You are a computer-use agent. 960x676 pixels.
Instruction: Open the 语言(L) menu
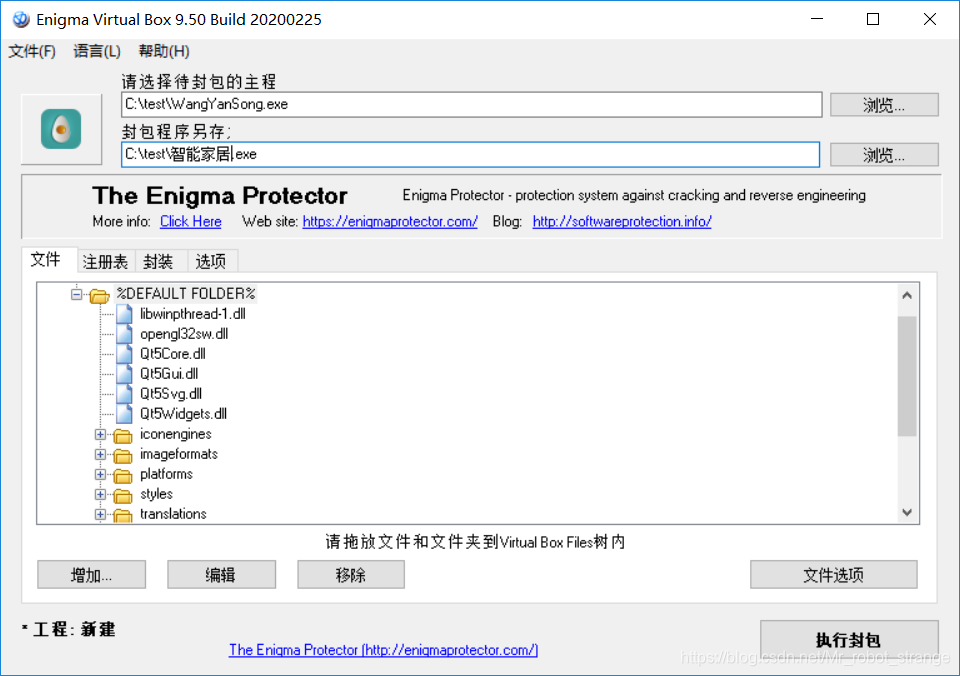pos(97,51)
